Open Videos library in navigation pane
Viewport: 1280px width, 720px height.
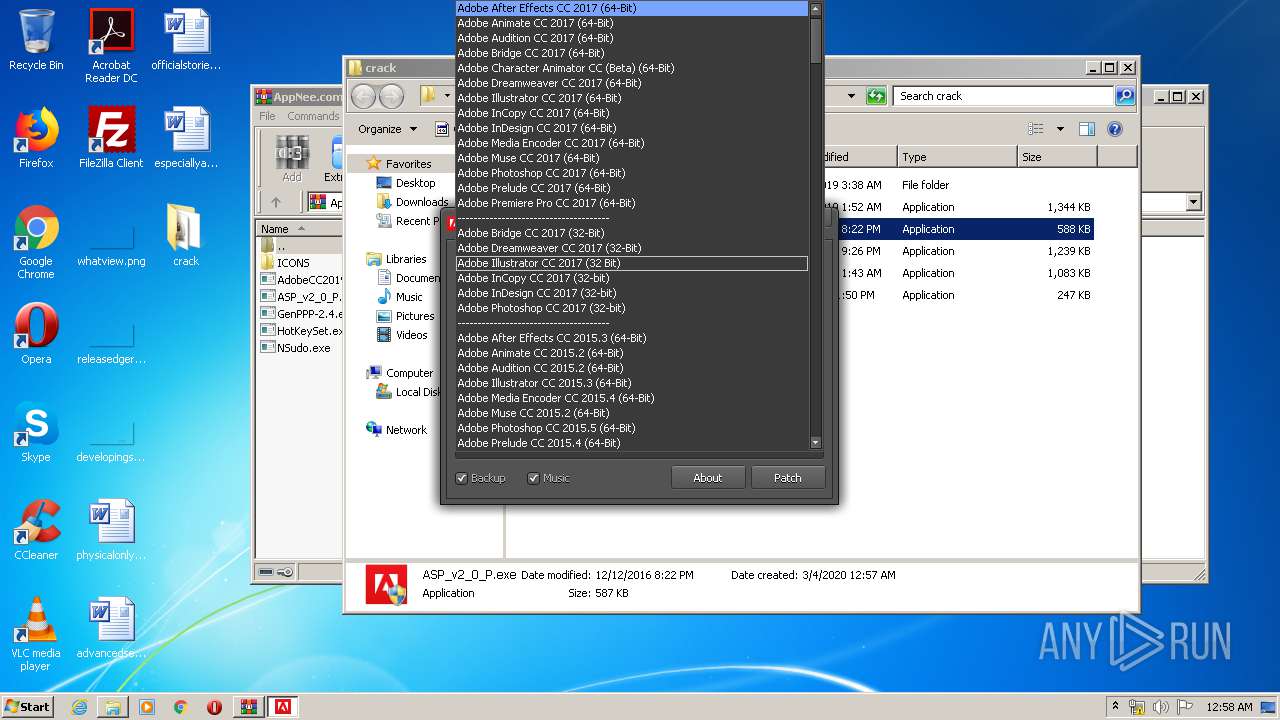coord(412,335)
